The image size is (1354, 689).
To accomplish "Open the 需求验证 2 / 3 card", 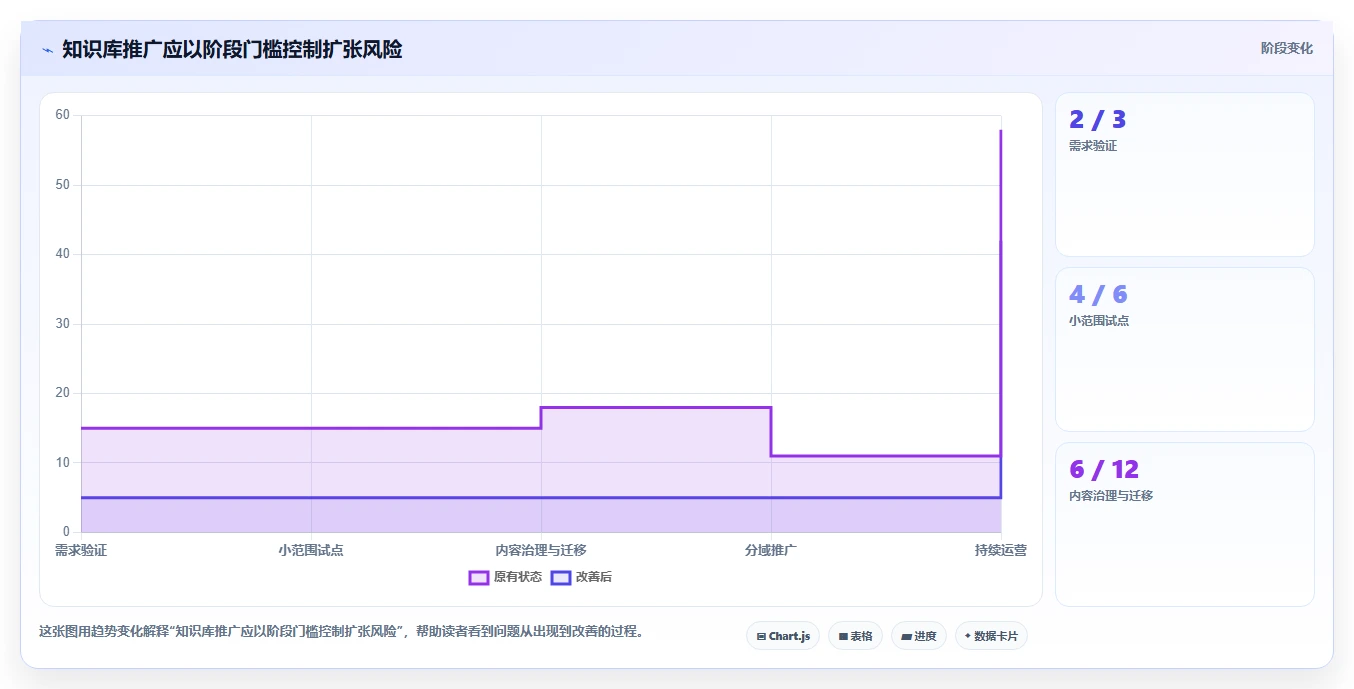I will tap(1185, 175).
